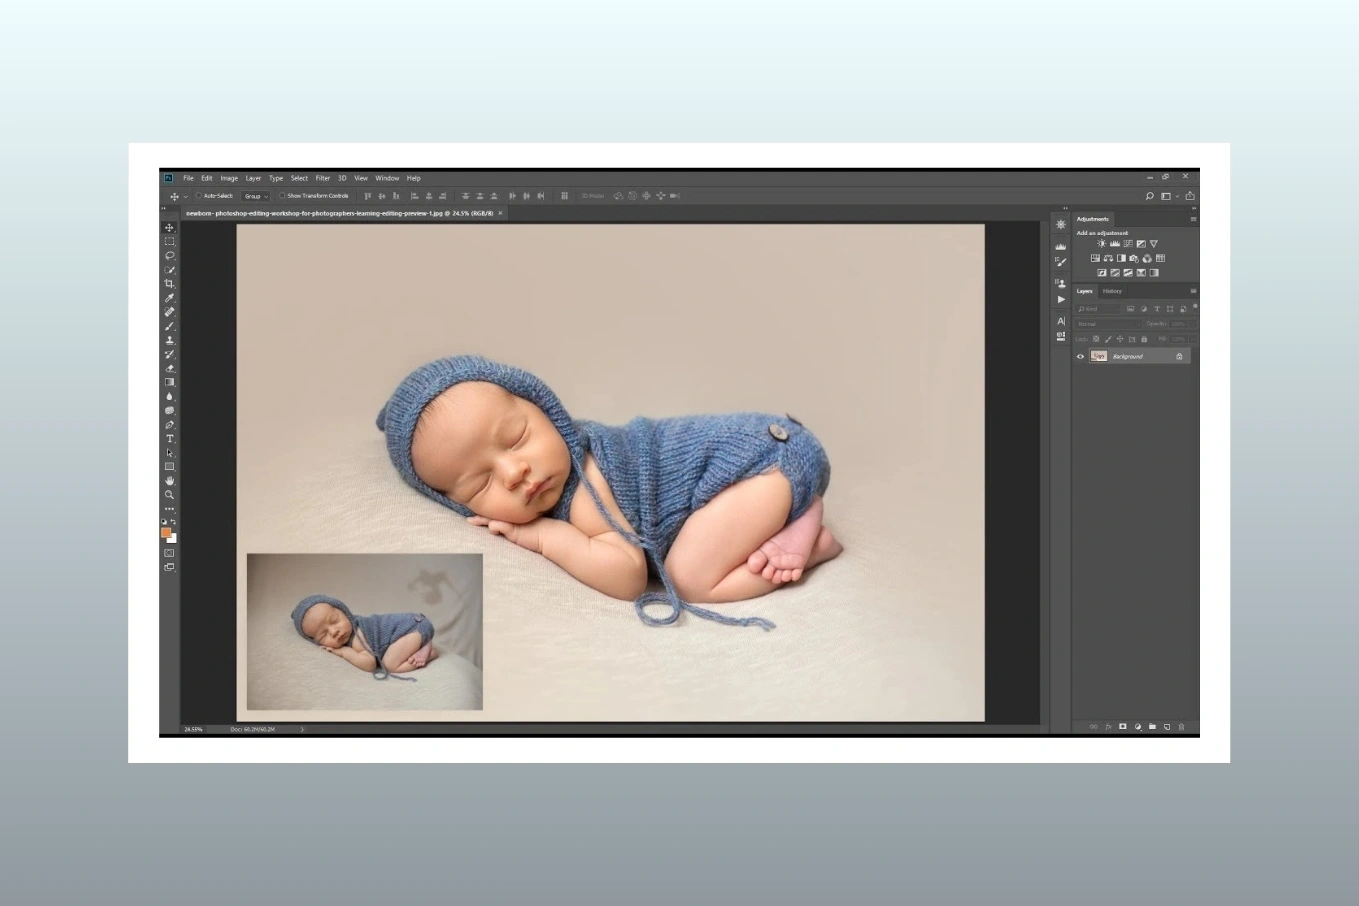Image resolution: width=1359 pixels, height=906 pixels.
Task: Select the Background layer thumbnail
Action: point(1099,356)
